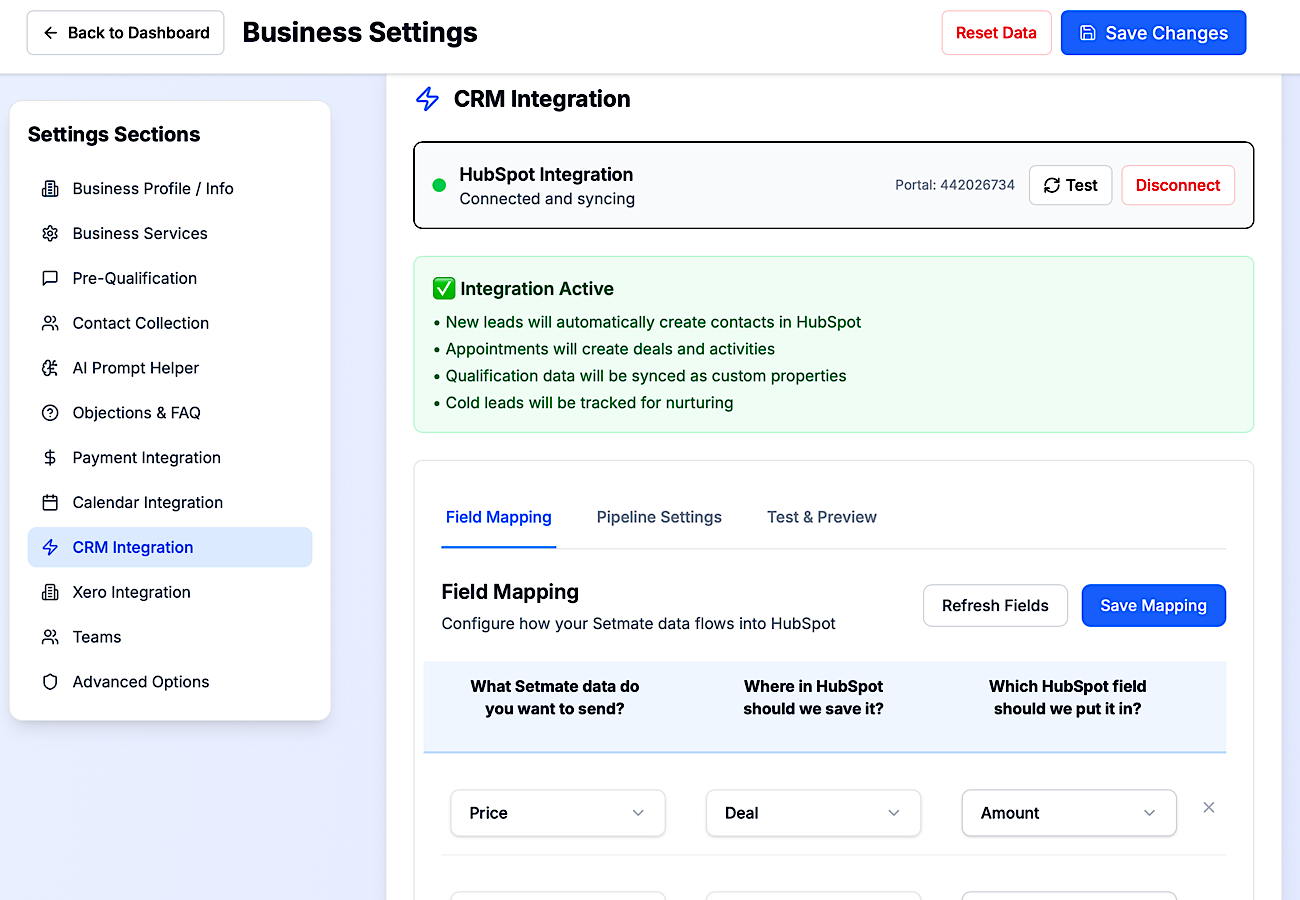Click the Business Services gear icon

(x=50, y=233)
